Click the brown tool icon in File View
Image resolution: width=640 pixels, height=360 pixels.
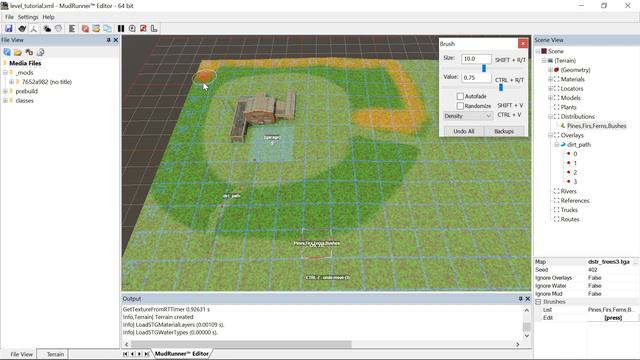[x=29, y=52]
